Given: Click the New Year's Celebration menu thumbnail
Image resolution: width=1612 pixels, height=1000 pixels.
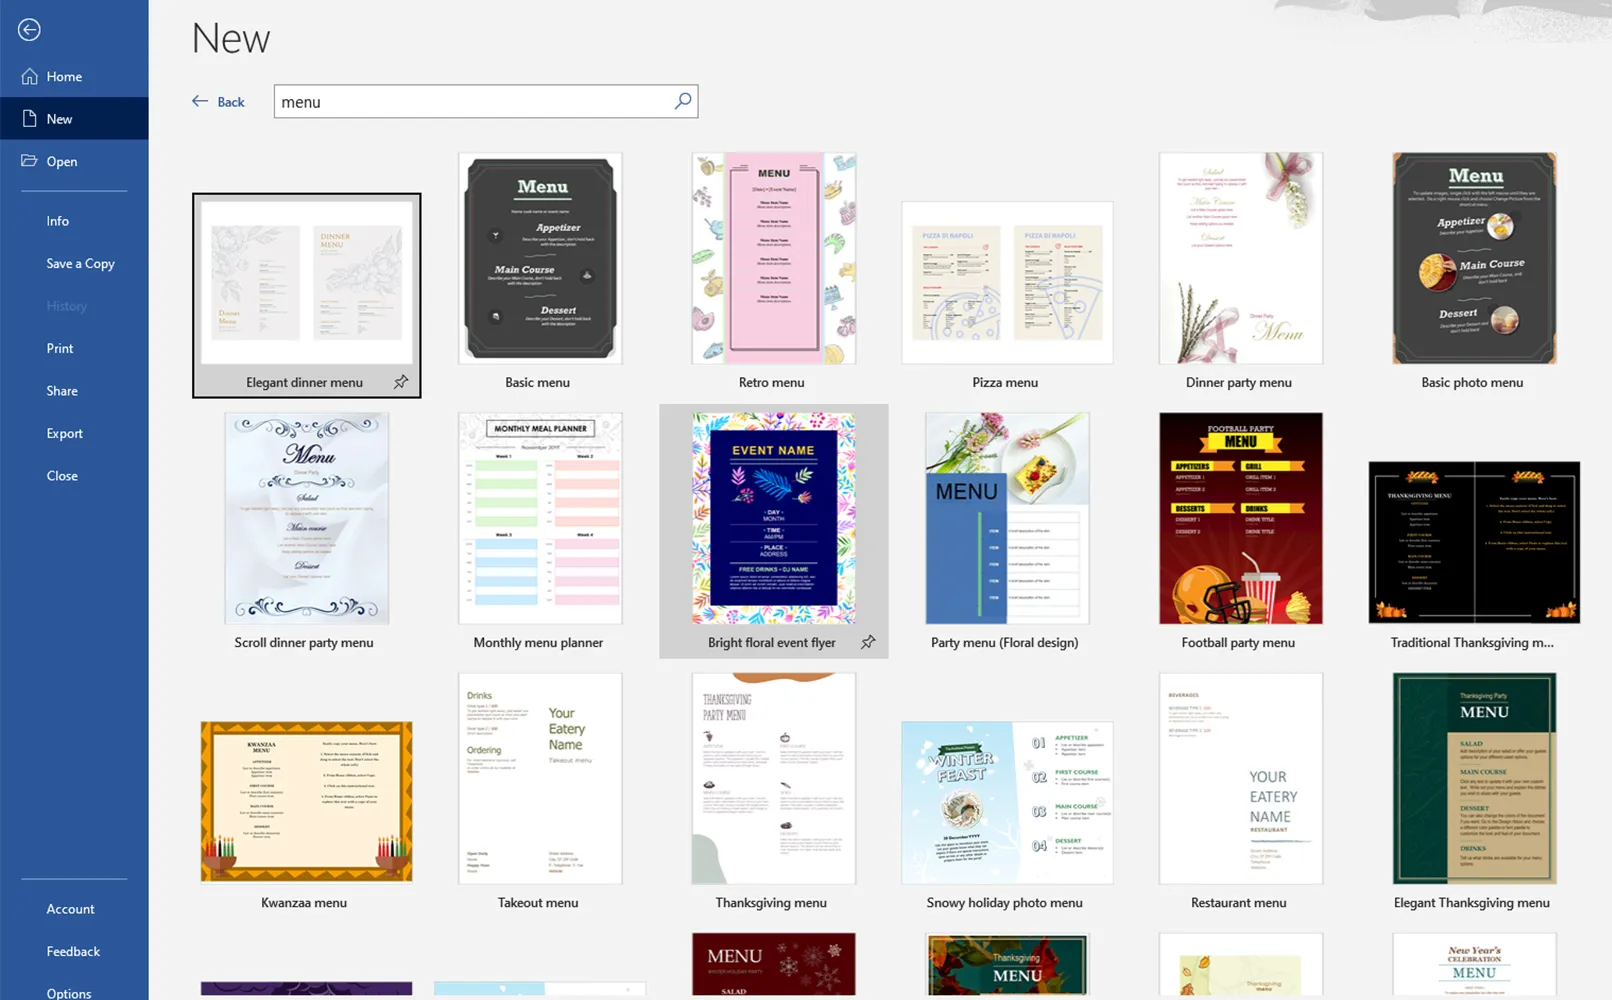Looking at the screenshot, I should (x=1474, y=964).
